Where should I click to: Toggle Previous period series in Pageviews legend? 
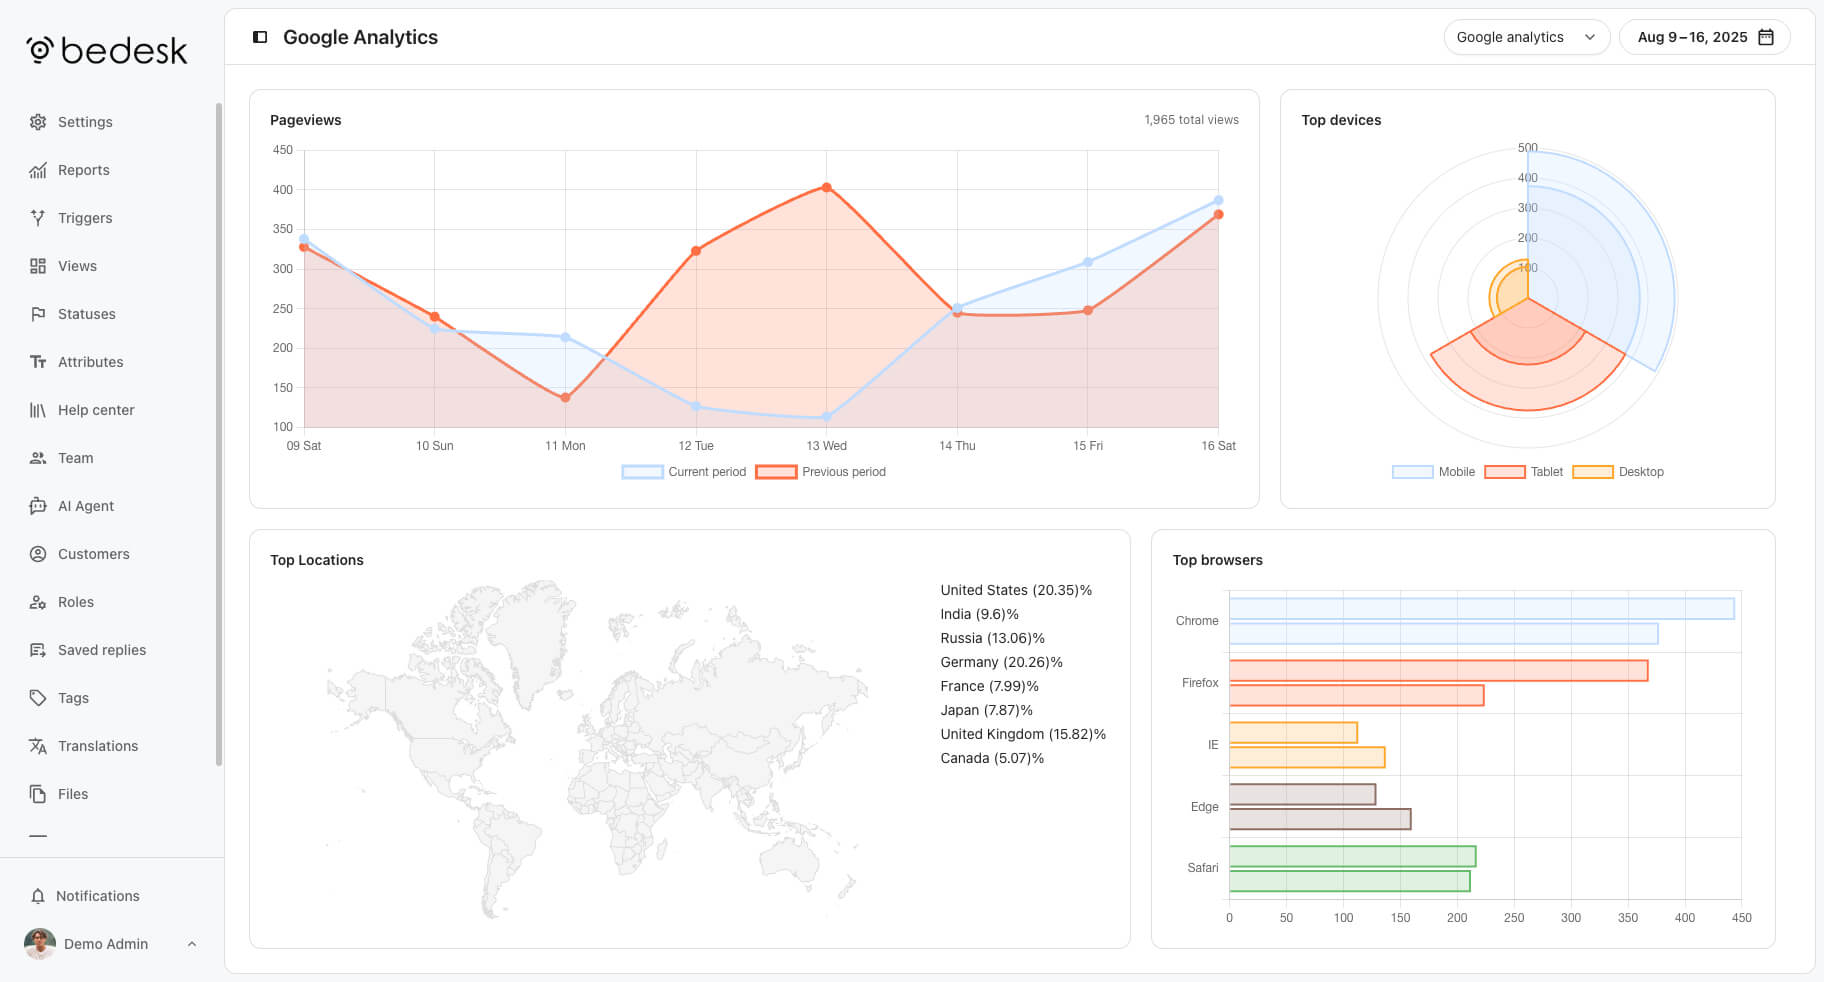click(821, 472)
